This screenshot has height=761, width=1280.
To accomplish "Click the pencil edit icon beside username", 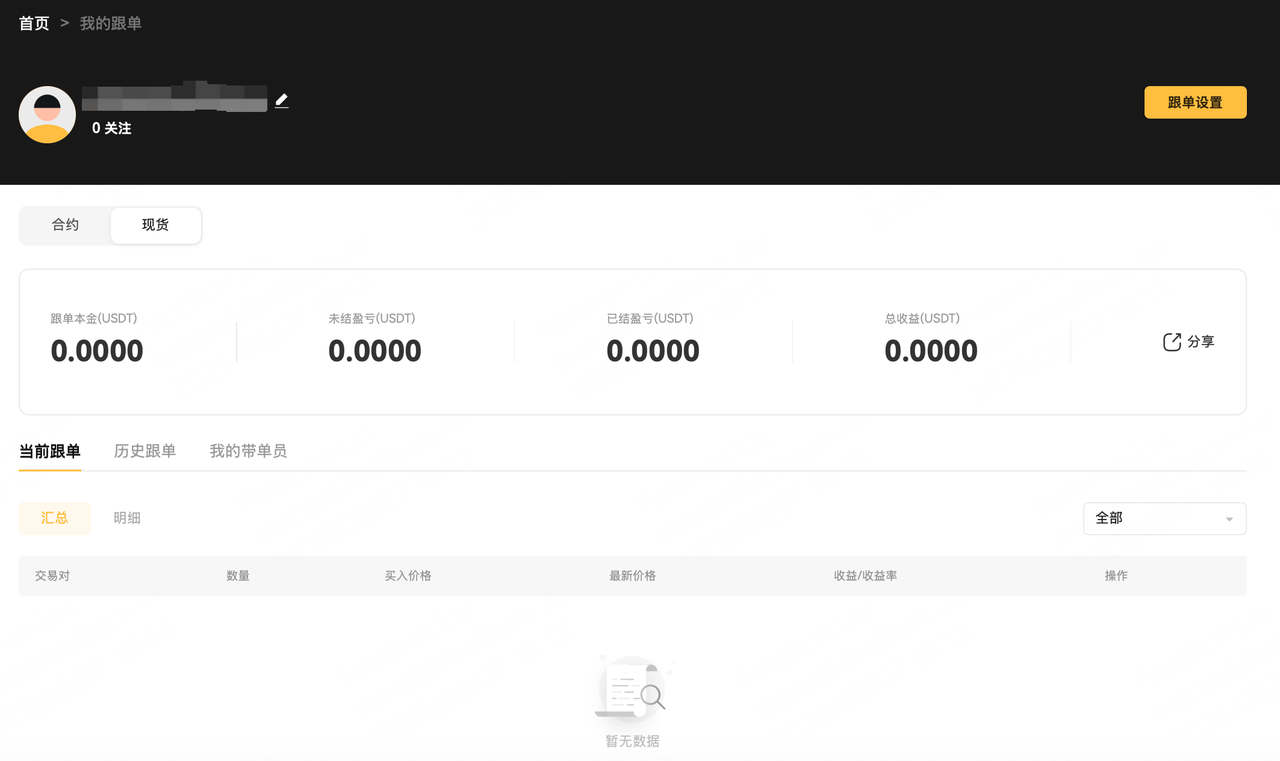I will [282, 101].
